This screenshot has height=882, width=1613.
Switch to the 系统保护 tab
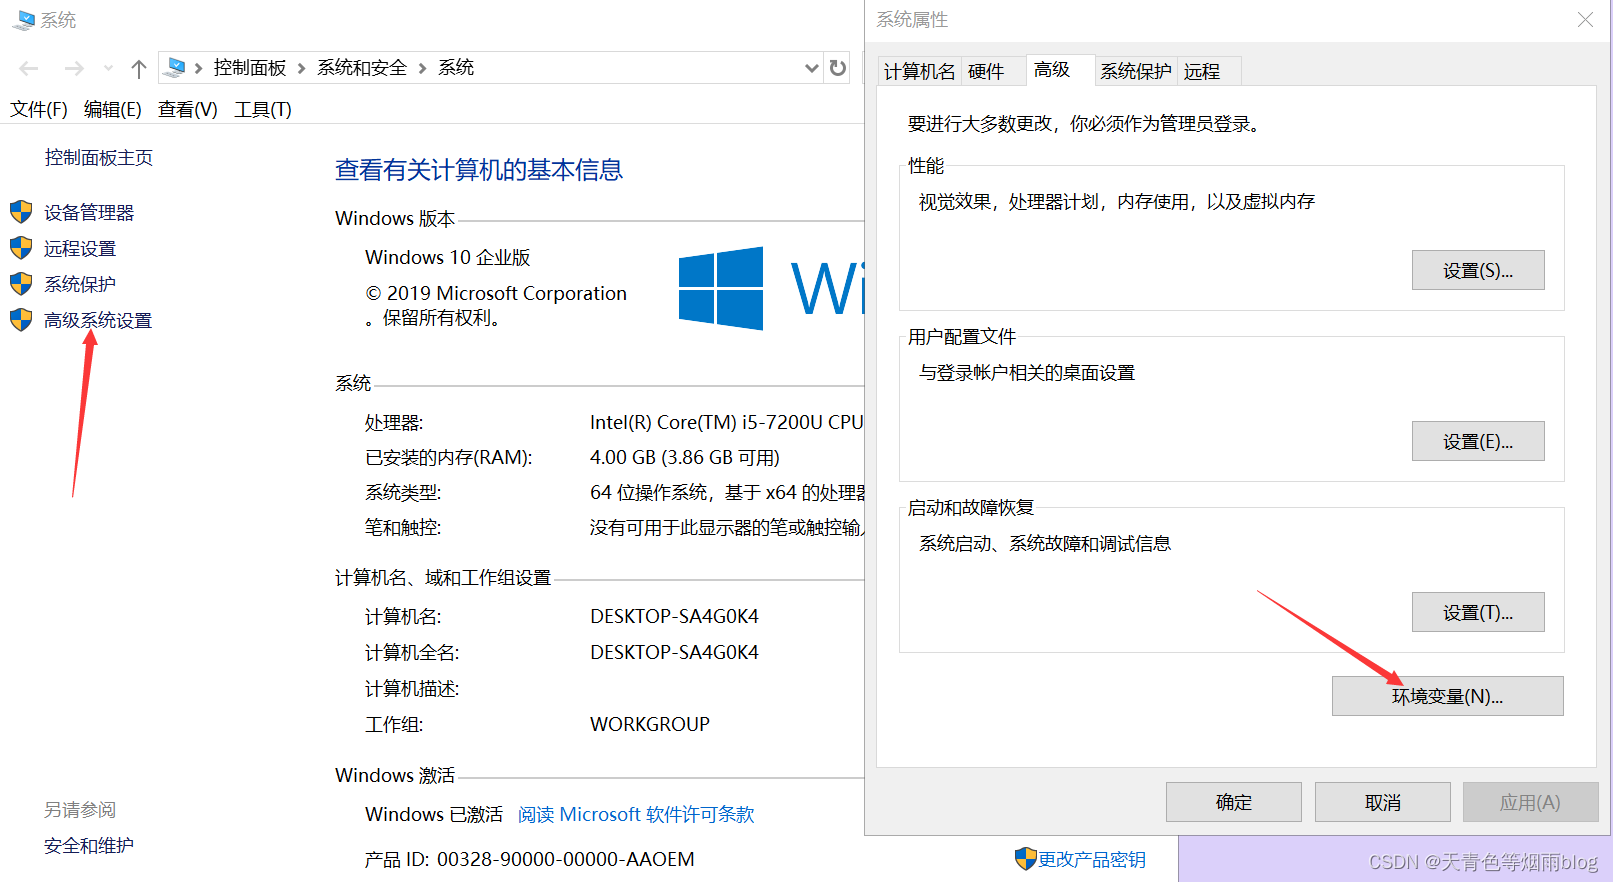click(1136, 71)
